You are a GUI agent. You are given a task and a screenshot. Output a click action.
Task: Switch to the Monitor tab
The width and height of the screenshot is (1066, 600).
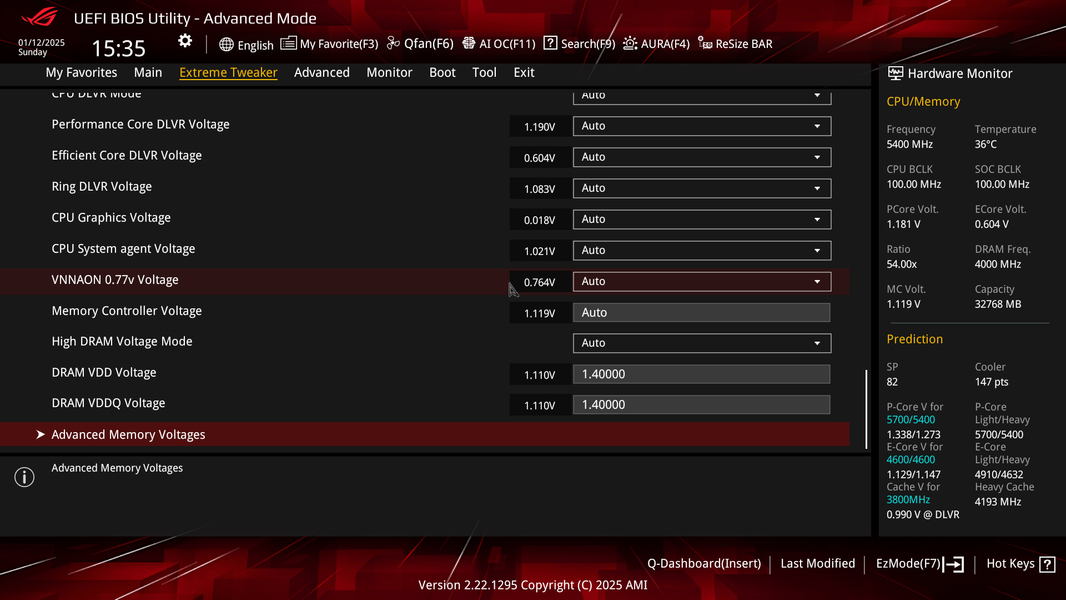389,72
